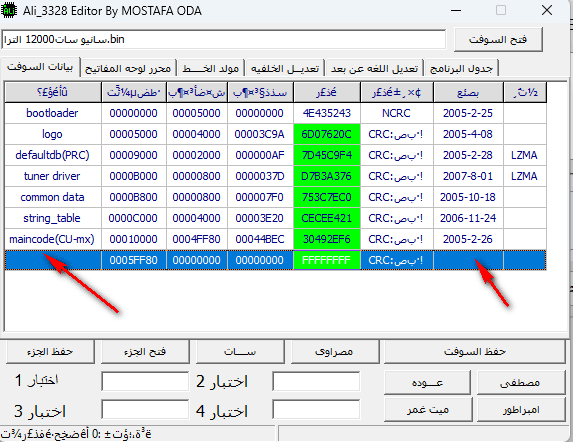The width and height of the screenshot is (573, 442).
Task: Click the maincode(CU-mx) row entry
Action: (52, 239)
